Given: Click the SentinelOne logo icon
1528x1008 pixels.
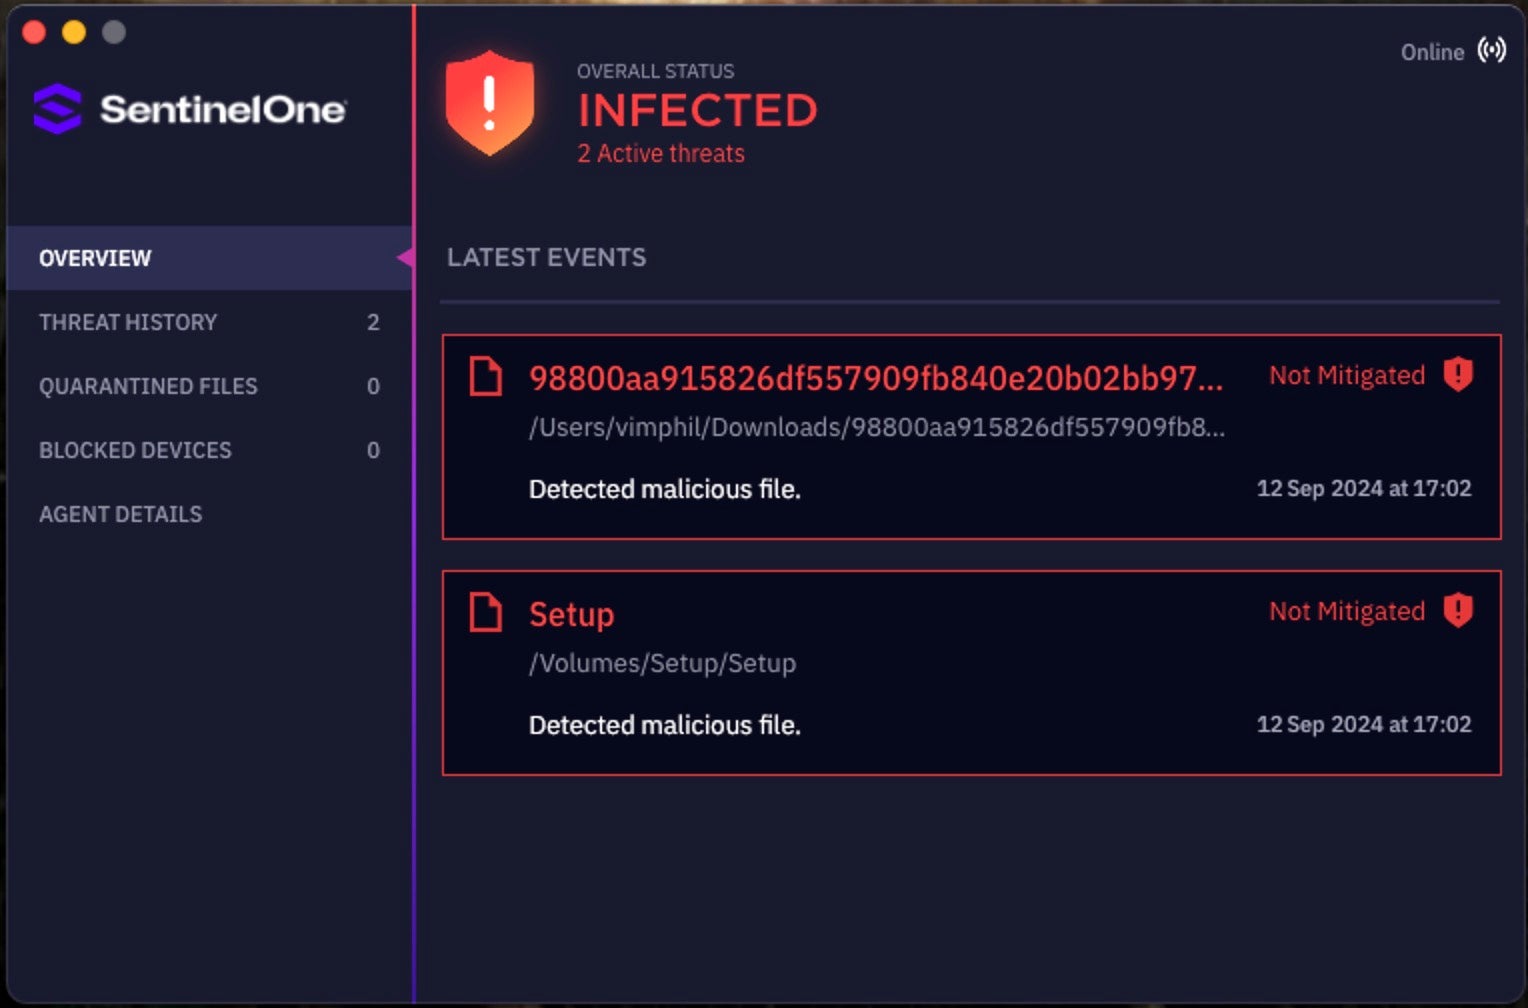Looking at the screenshot, I should click(x=58, y=109).
